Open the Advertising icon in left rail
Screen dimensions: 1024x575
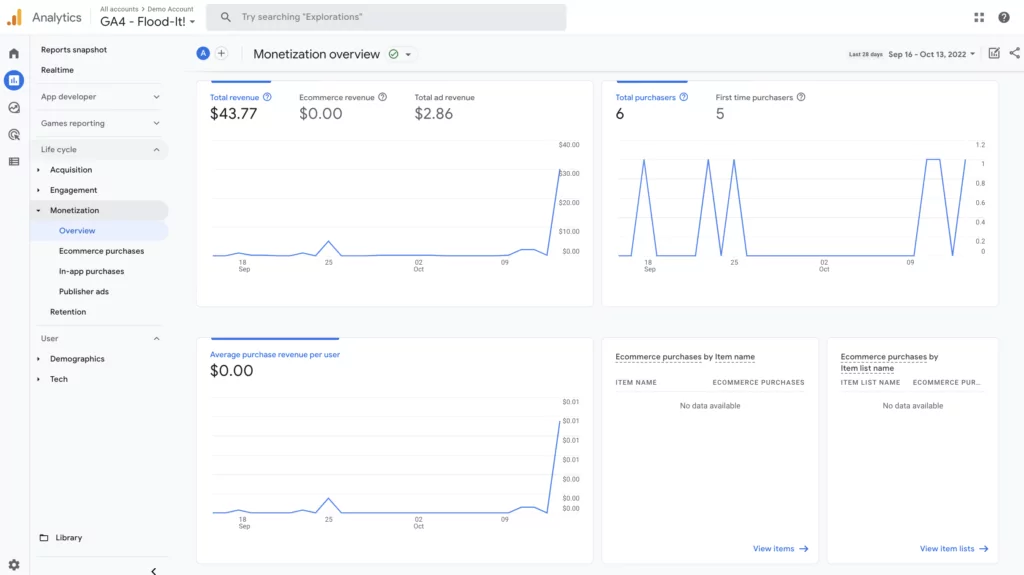tap(14, 134)
